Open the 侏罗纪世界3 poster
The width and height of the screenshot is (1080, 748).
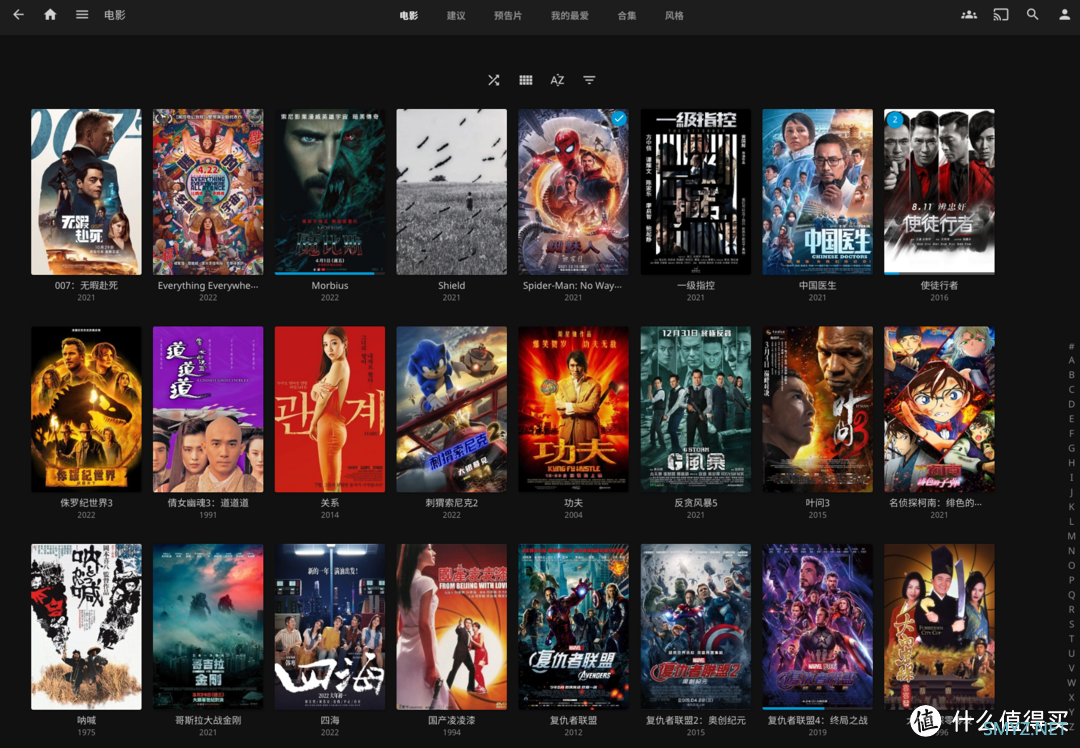tap(86, 409)
